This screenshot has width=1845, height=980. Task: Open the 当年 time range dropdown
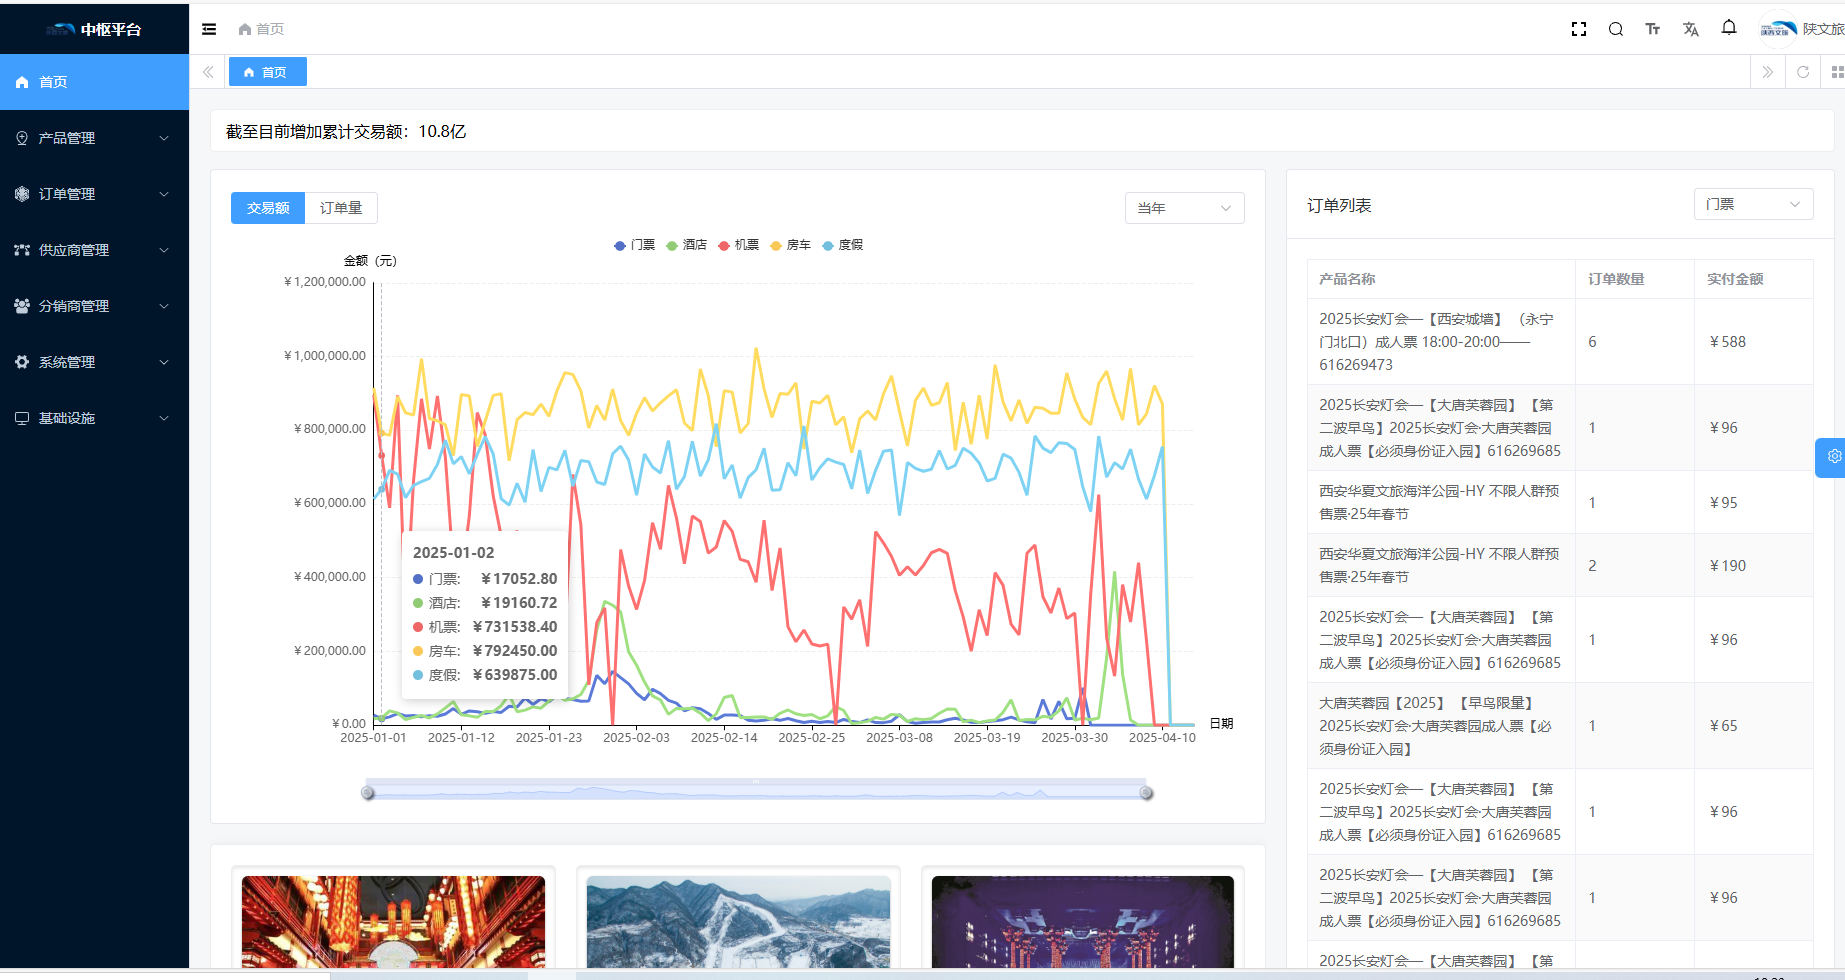pyautogui.click(x=1184, y=208)
